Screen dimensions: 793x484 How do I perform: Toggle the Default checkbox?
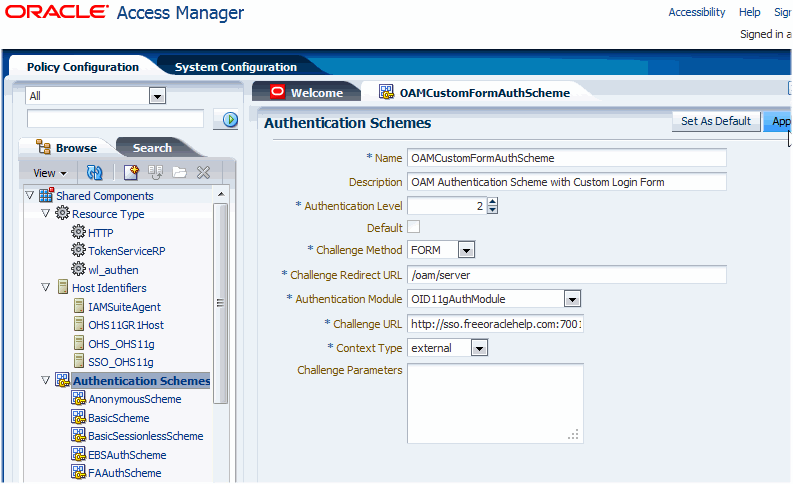click(414, 227)
